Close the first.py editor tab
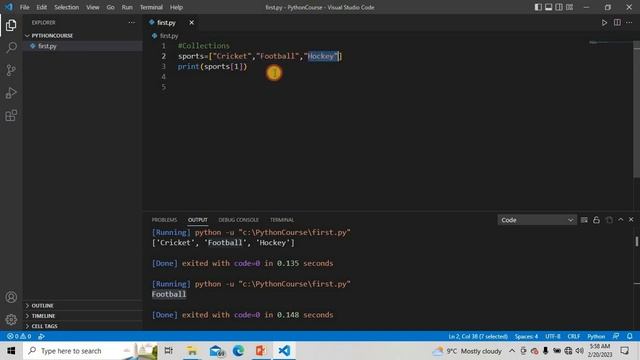The image size is (640, 360). click(191, 23)
